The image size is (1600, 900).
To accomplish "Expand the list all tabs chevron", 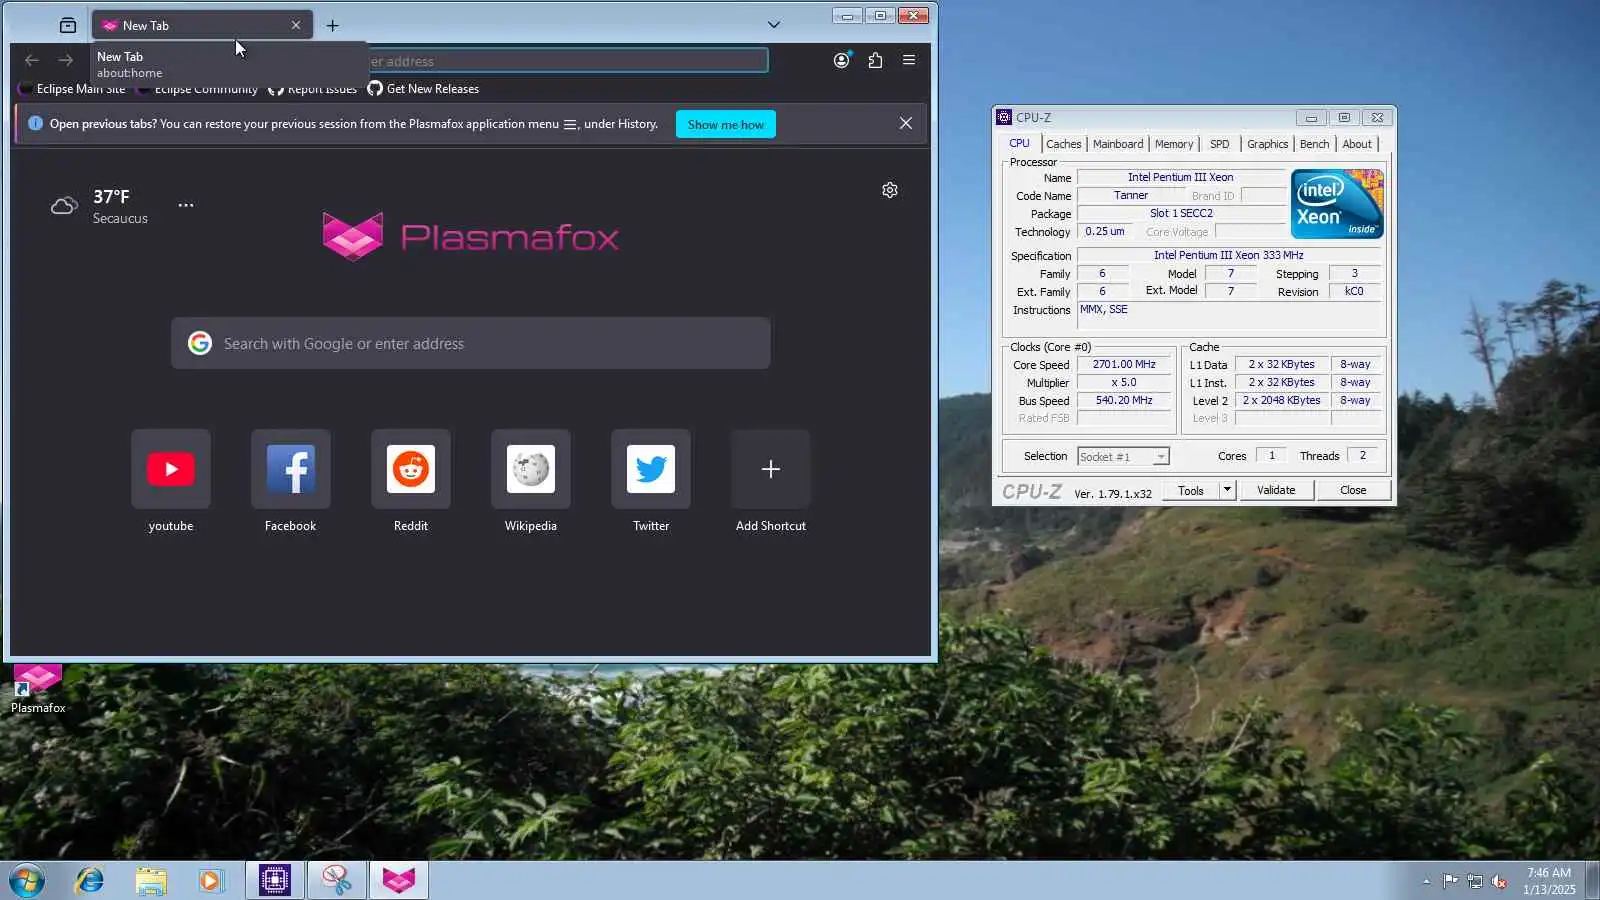I will click(773, 25).
